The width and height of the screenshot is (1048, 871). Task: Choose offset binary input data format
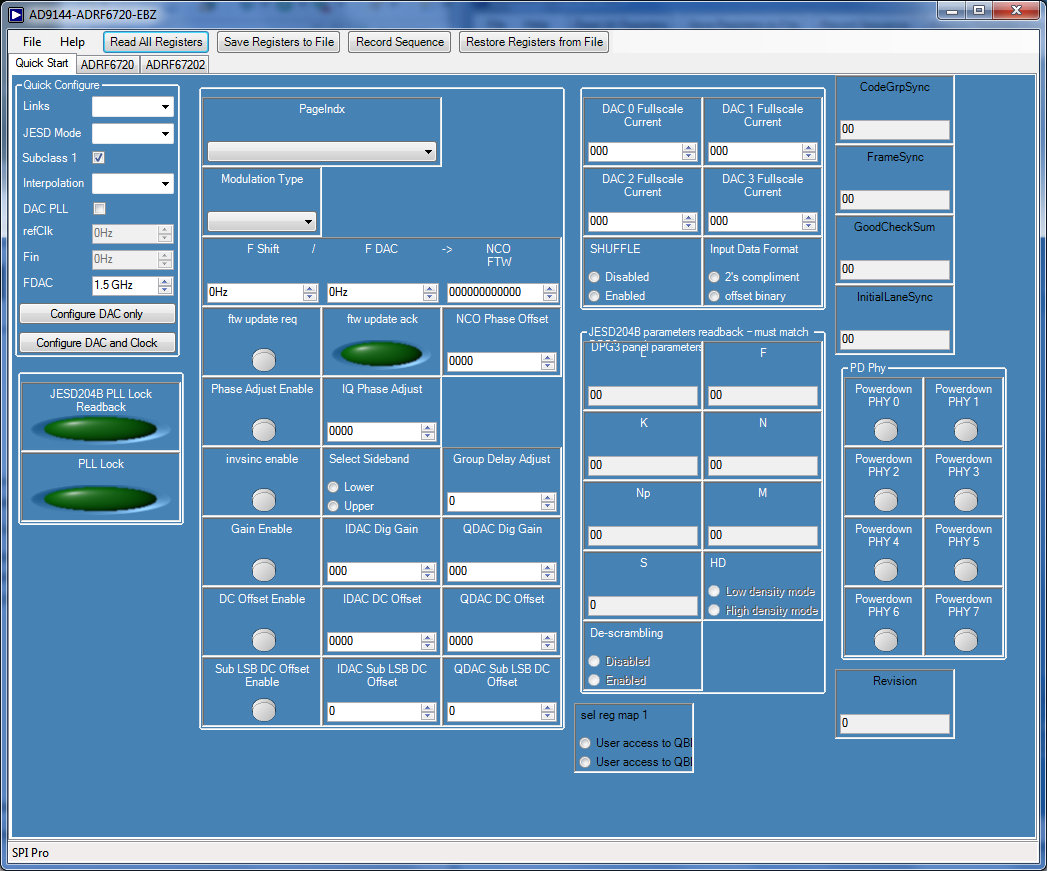[714, 295]
